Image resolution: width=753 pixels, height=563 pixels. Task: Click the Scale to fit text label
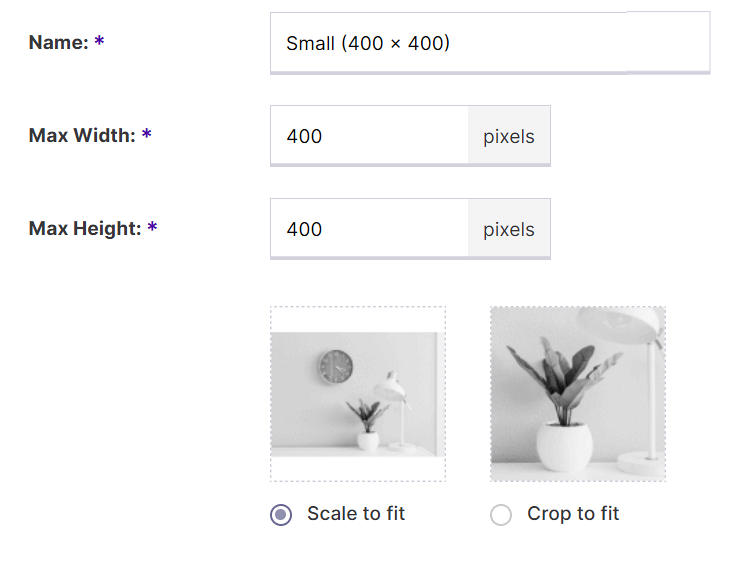(x=356, y=514)
